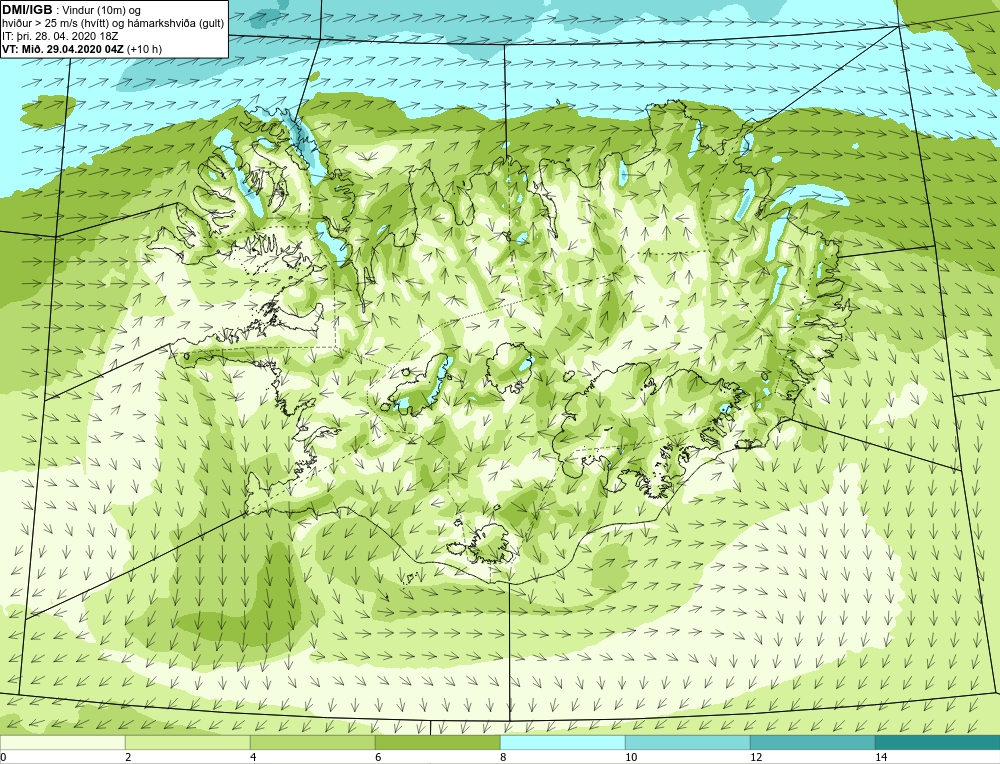Click the initial time line 'IT: þri. 28. 04. 2020 18Z'
Image resolution: width=1000 pixels, height=764 pixels.
coord(60,36)
